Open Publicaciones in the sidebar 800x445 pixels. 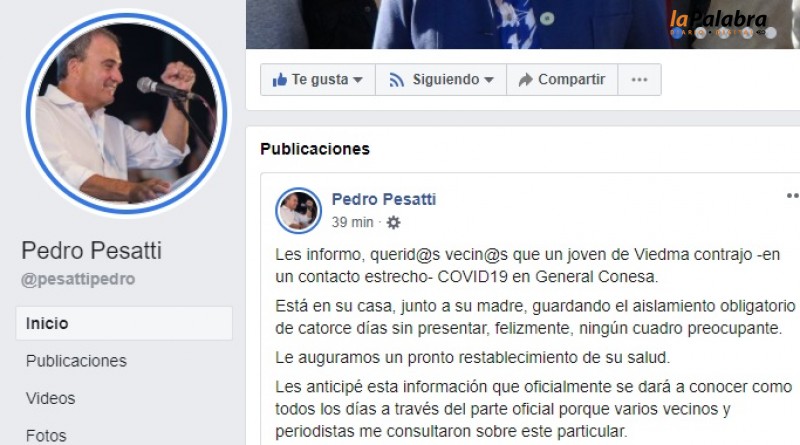76,361
